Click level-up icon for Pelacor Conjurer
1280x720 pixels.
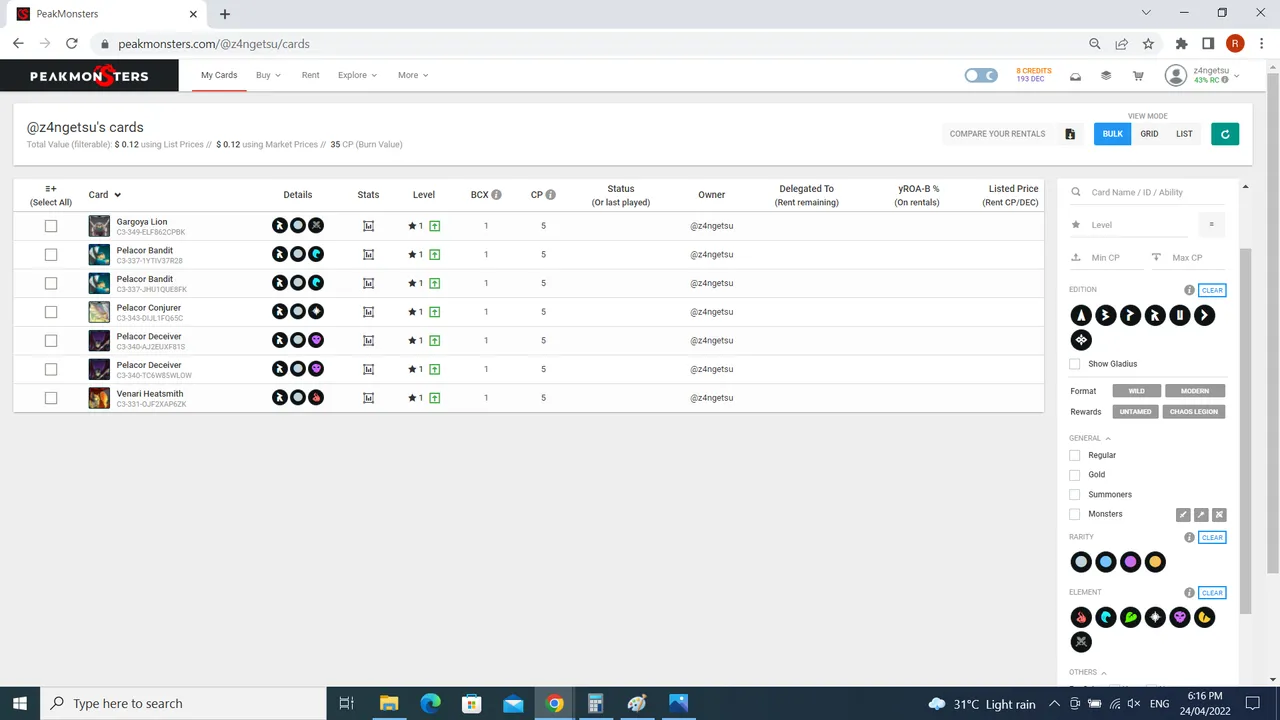(x=434, y=312)
